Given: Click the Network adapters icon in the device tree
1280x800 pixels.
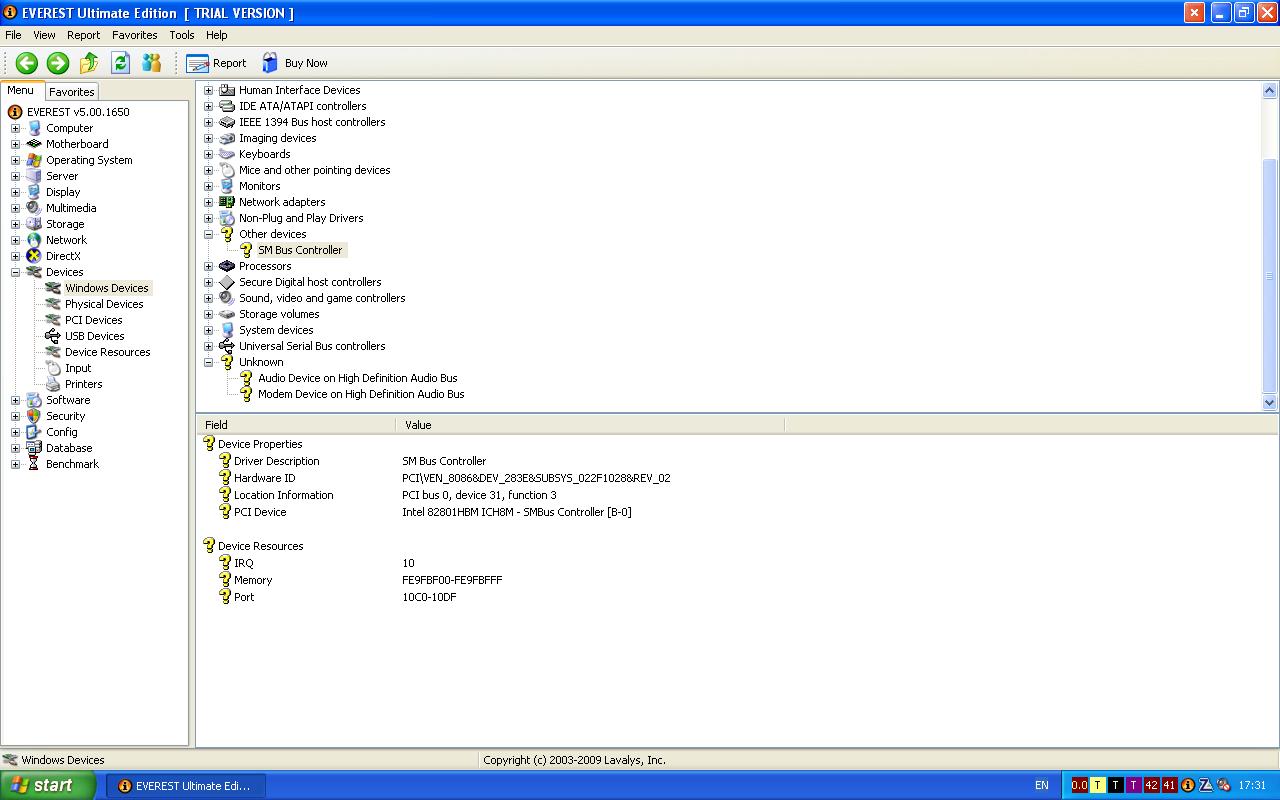Looking at the screenshot, I should click(227, 202).
